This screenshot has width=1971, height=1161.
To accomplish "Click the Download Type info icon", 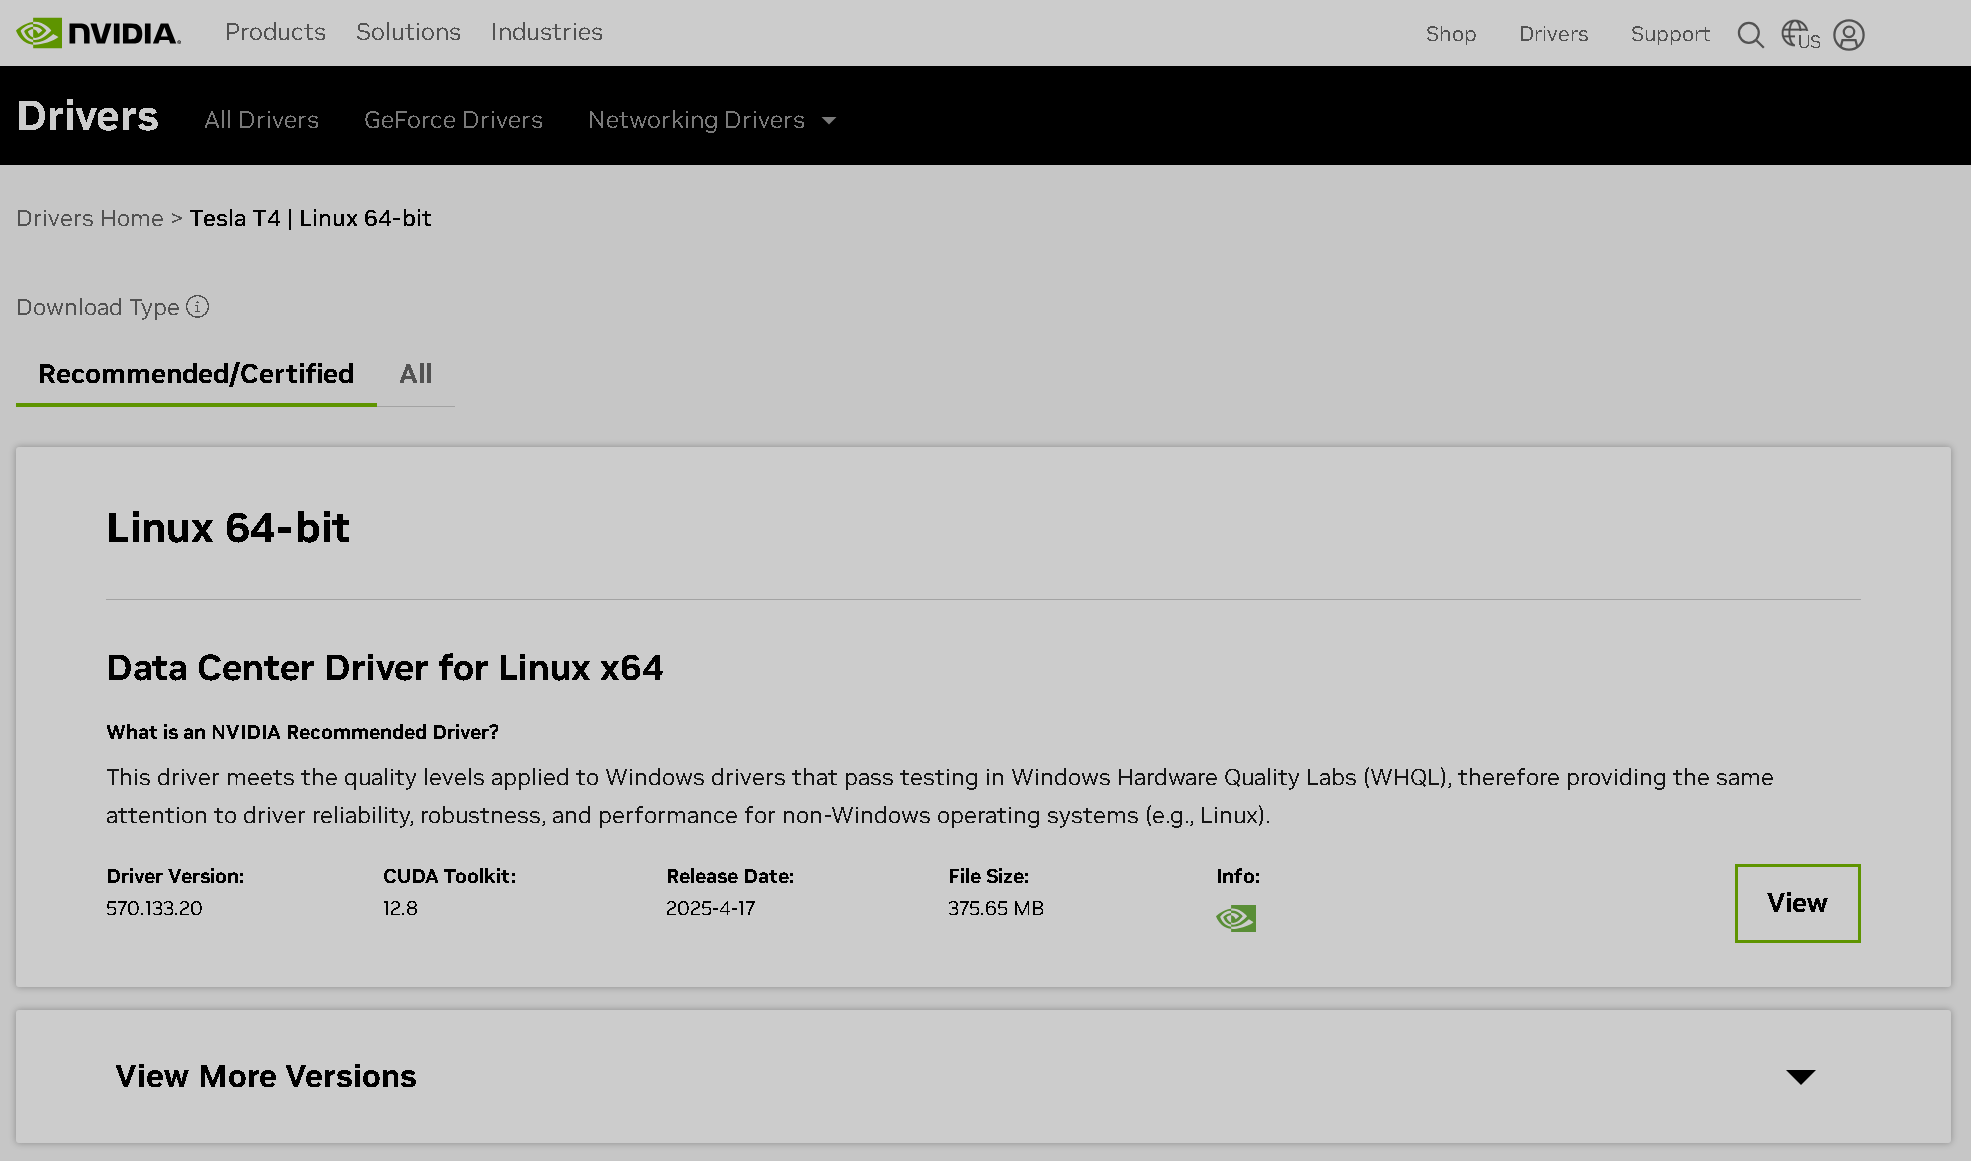I will point(198,307).
